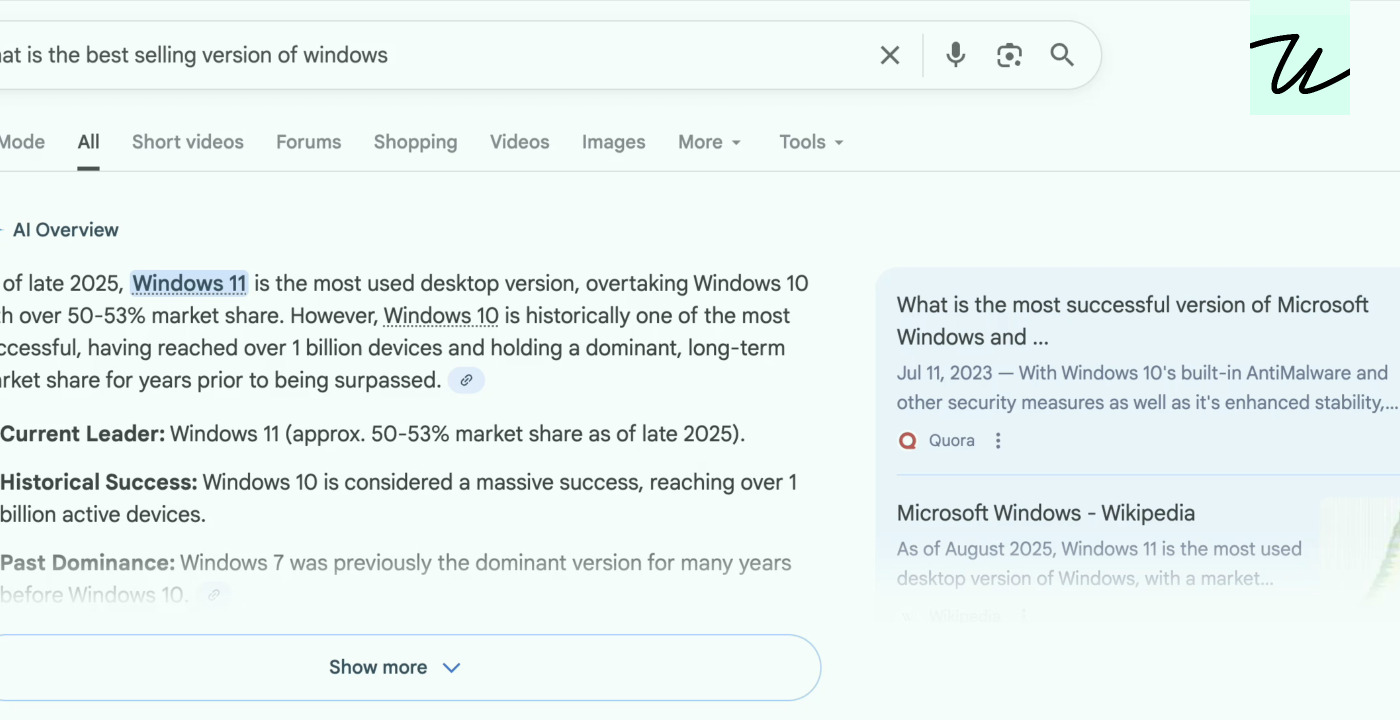This screenshot has height=720, width=1400.
Task: Open the Microsoft Windows - Wikipedia result
Action: point(1046,513)
